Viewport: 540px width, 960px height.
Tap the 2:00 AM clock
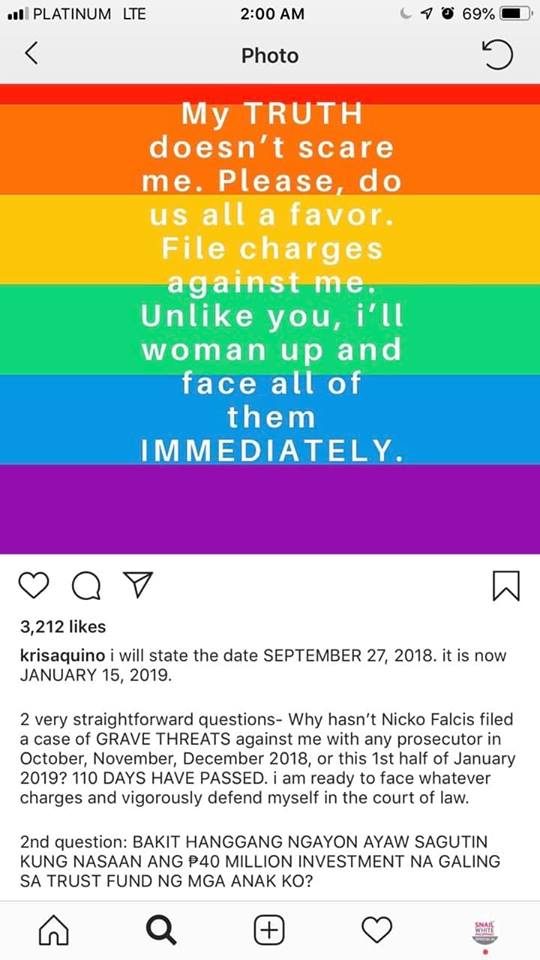(273, 14)
